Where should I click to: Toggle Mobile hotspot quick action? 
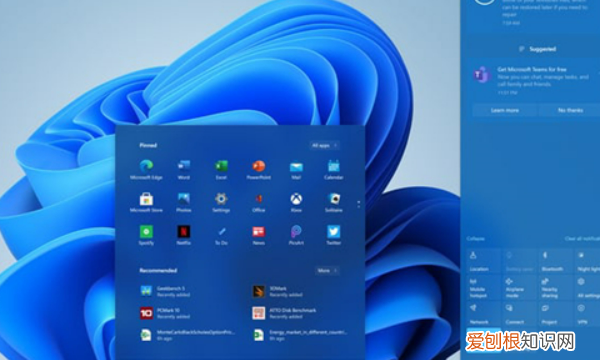[x=483, y=288]
